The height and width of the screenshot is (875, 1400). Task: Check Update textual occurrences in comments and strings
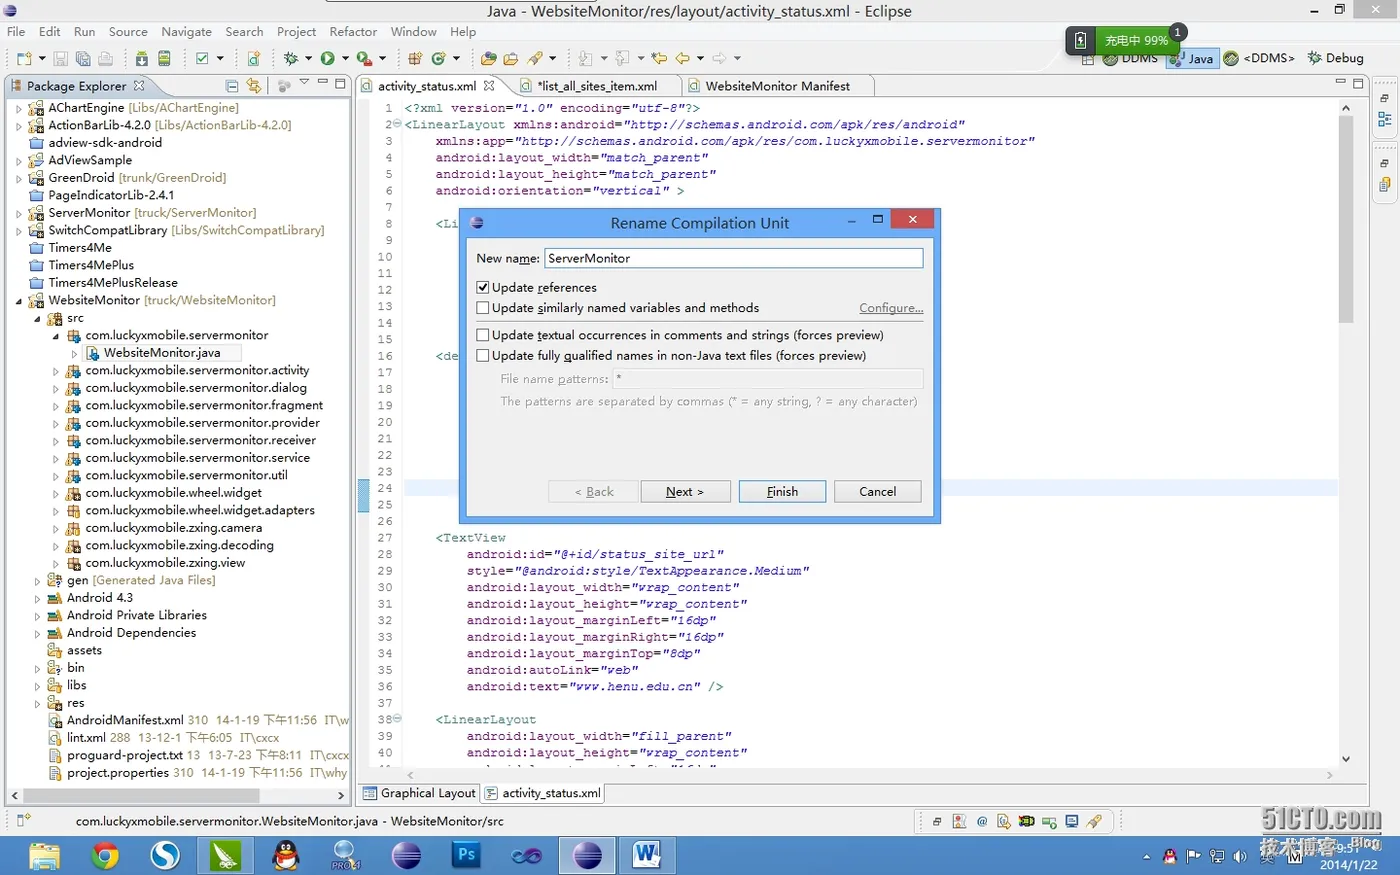483,335
